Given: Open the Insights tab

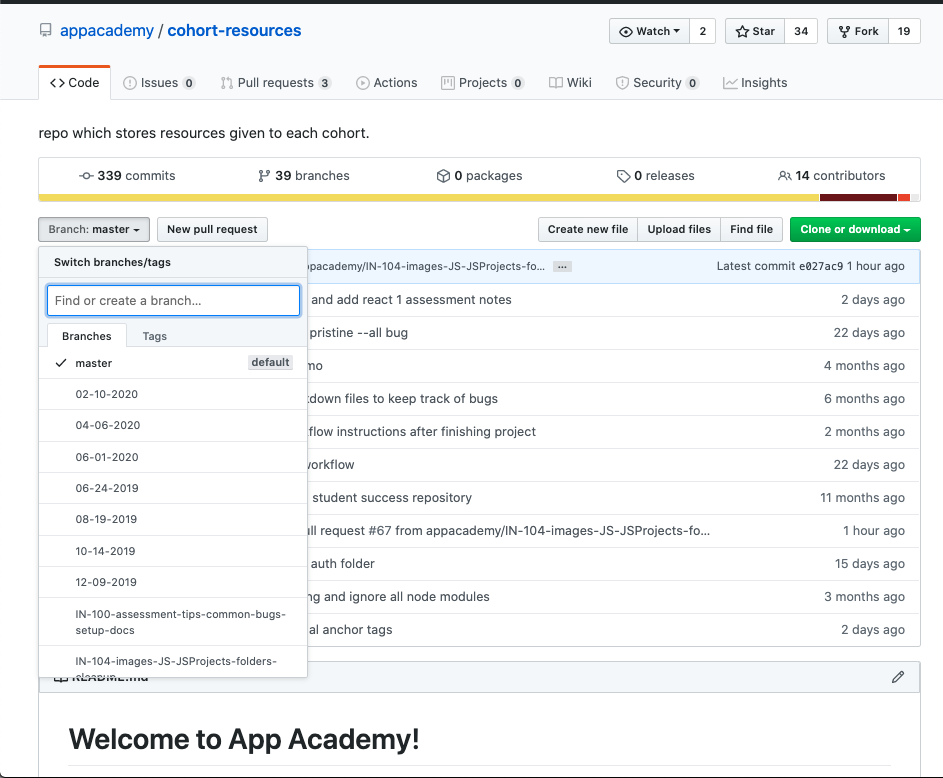Looking at the screenshot, I should (x=755, y=83).
